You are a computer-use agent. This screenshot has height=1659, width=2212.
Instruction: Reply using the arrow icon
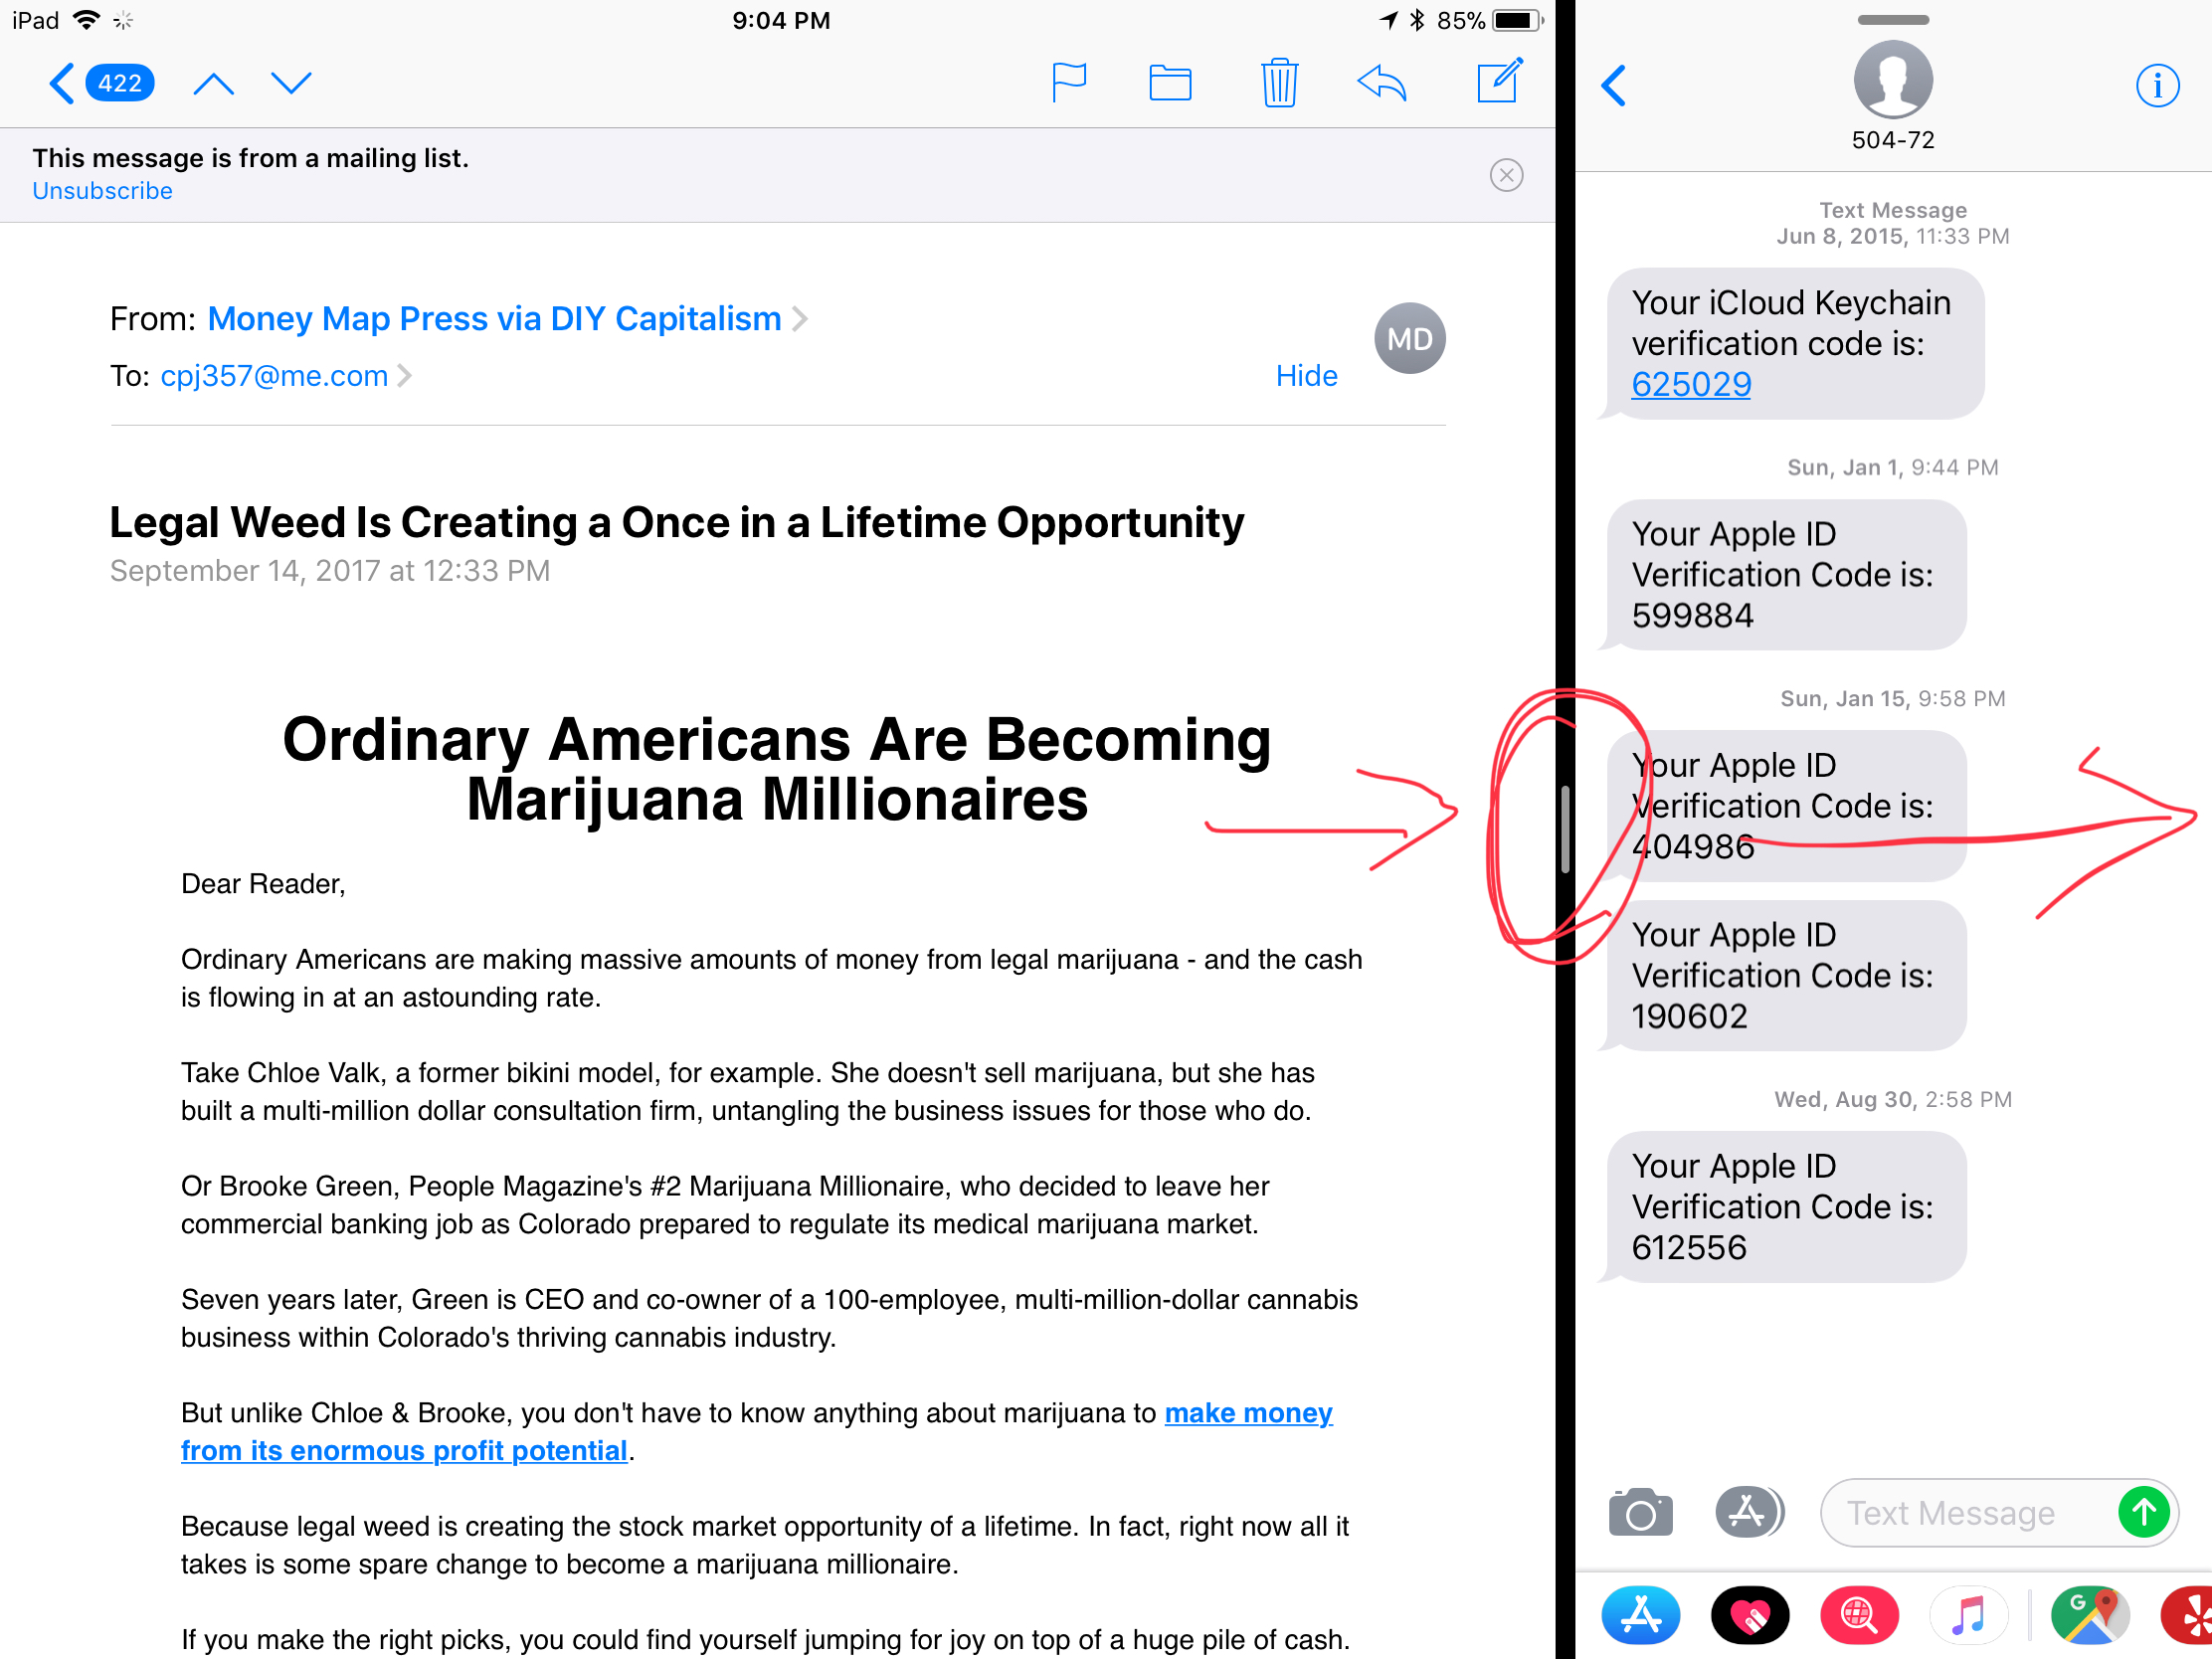[1382, 82]
